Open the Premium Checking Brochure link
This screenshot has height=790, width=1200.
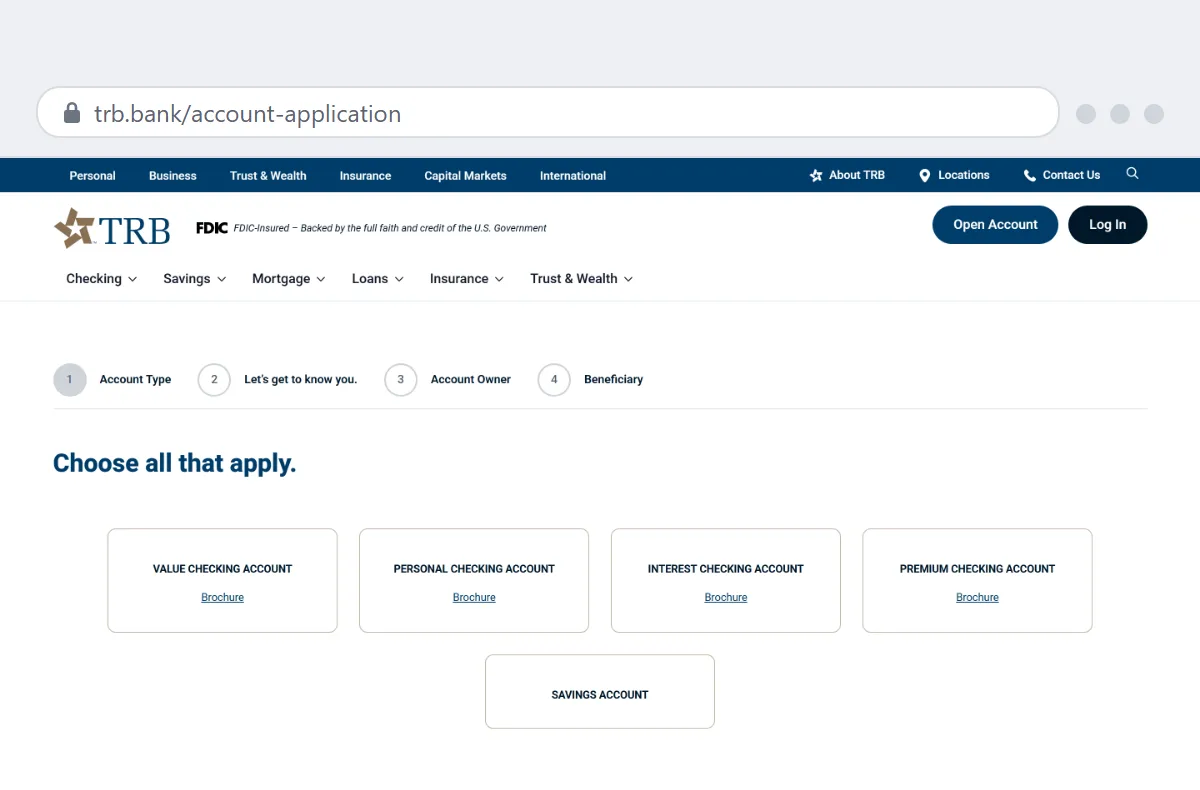(977, 597)
